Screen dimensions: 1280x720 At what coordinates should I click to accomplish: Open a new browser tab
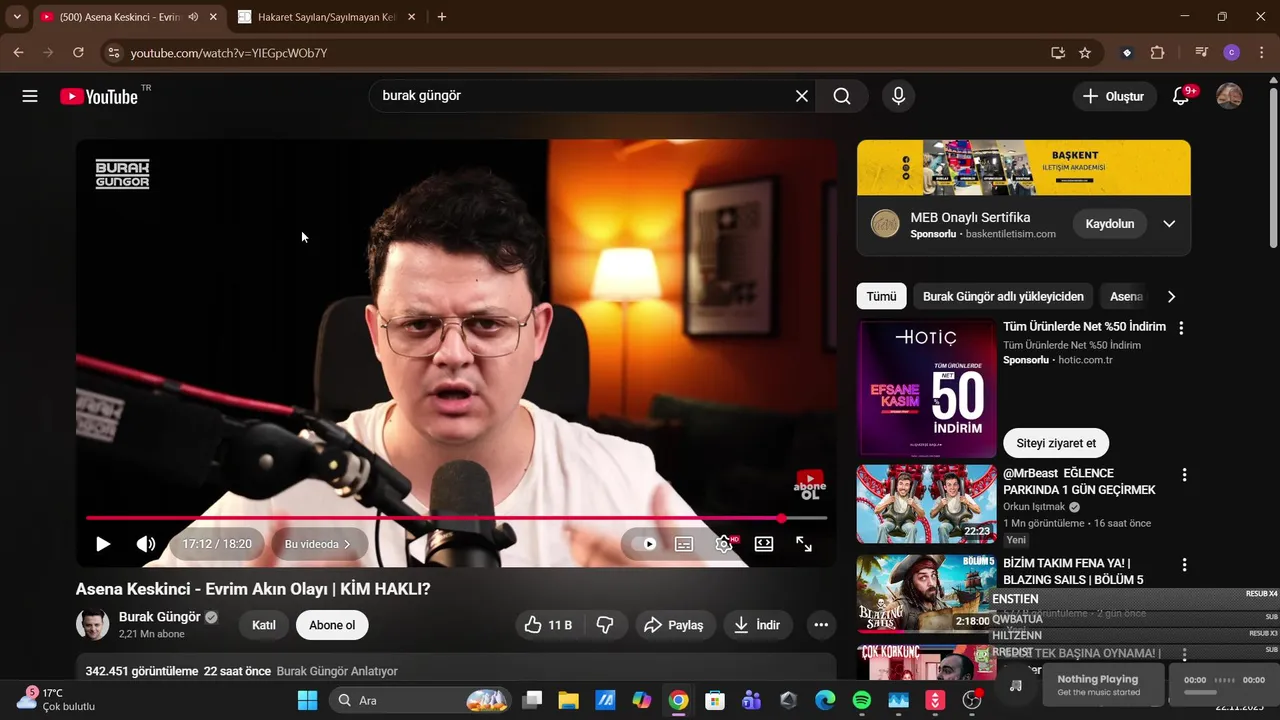[x=442, y=17]
